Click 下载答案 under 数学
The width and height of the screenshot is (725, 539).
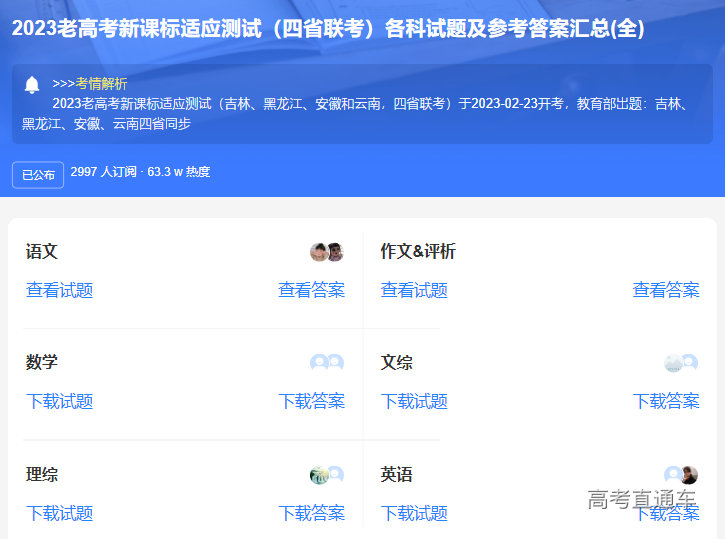click(311, 401)
